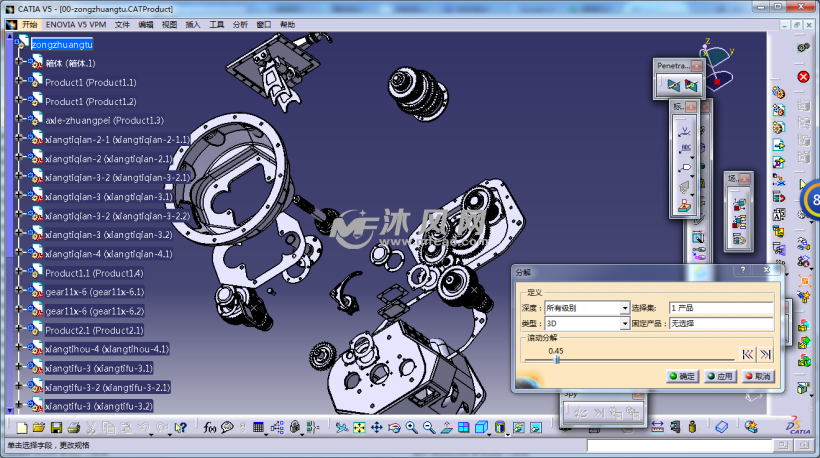Select the Rotate view tool
Viewport: 820px width, 458px height.
coord(394,428)
